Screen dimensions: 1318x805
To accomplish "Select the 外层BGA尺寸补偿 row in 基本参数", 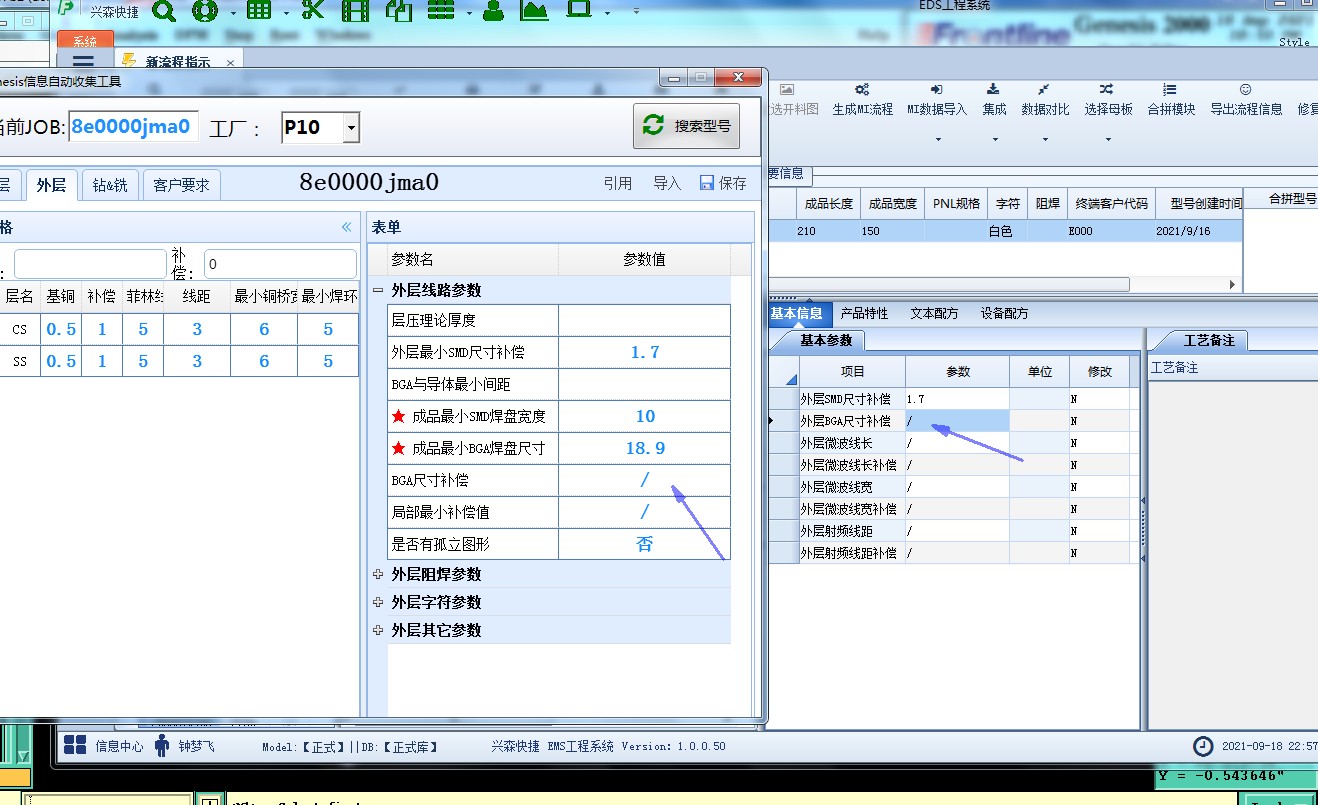I will coord(954,421).
